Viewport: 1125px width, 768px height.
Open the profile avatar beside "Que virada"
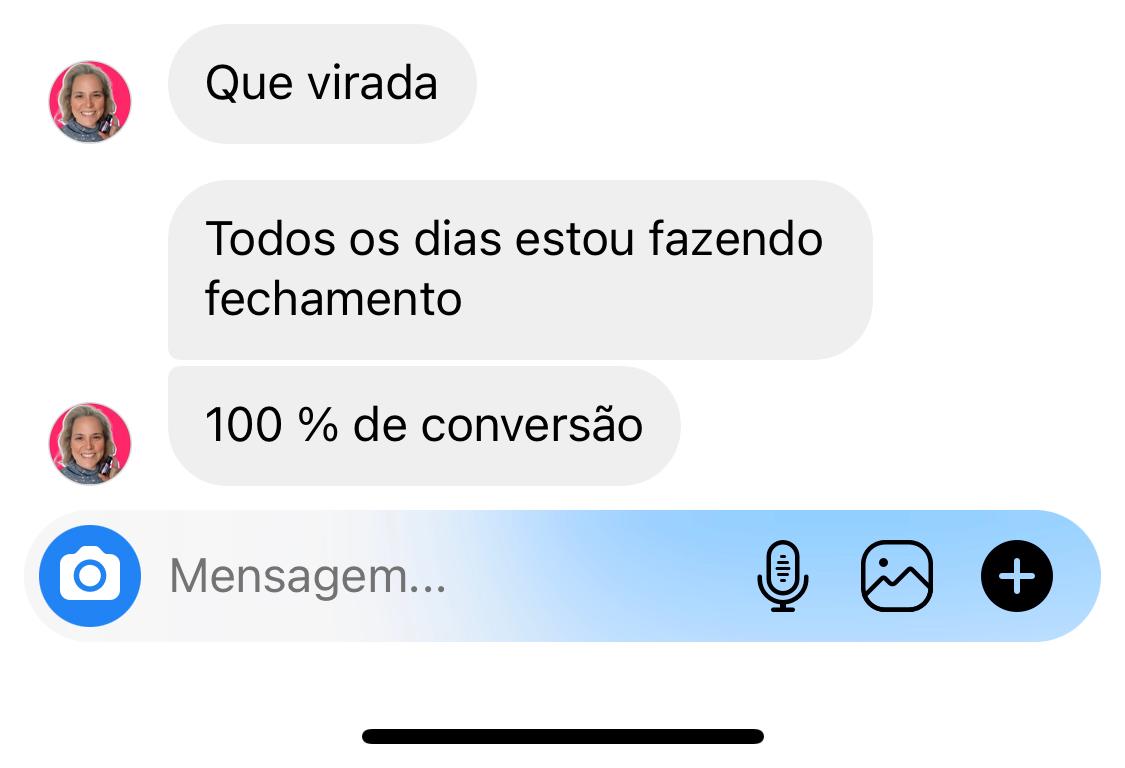(90, 101)
